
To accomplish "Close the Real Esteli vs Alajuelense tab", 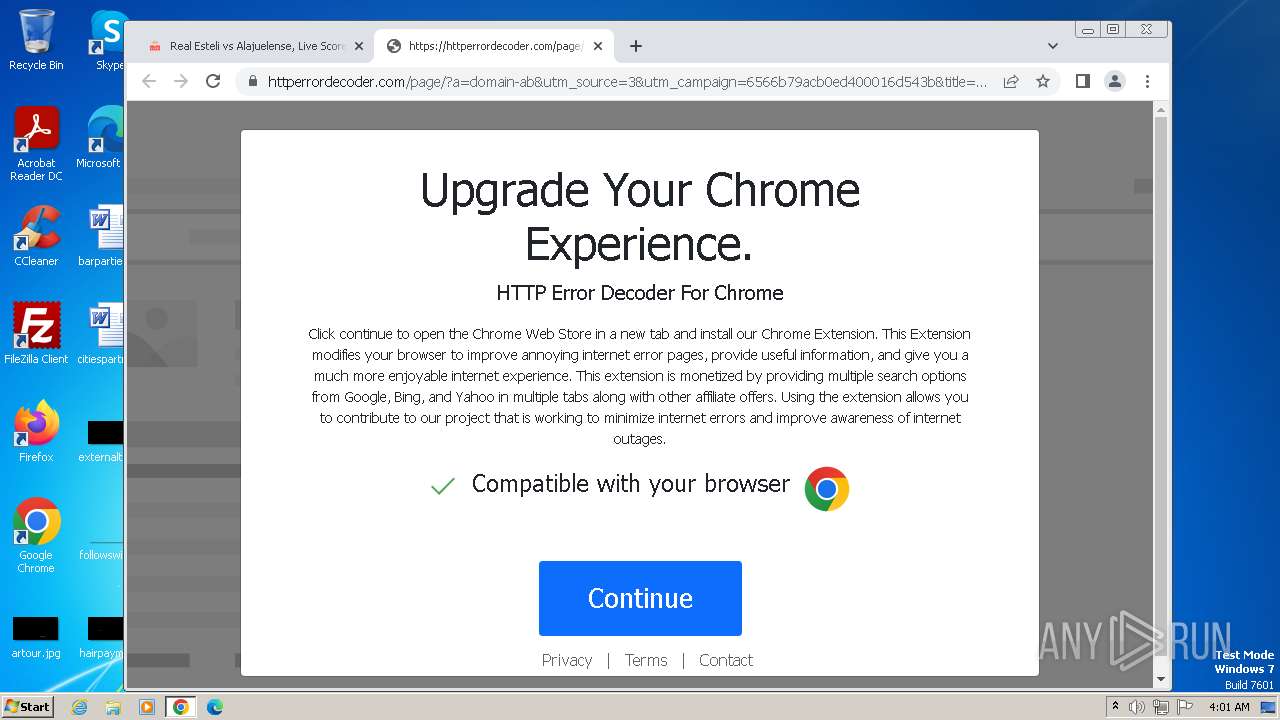I will [x=358, y=46].
